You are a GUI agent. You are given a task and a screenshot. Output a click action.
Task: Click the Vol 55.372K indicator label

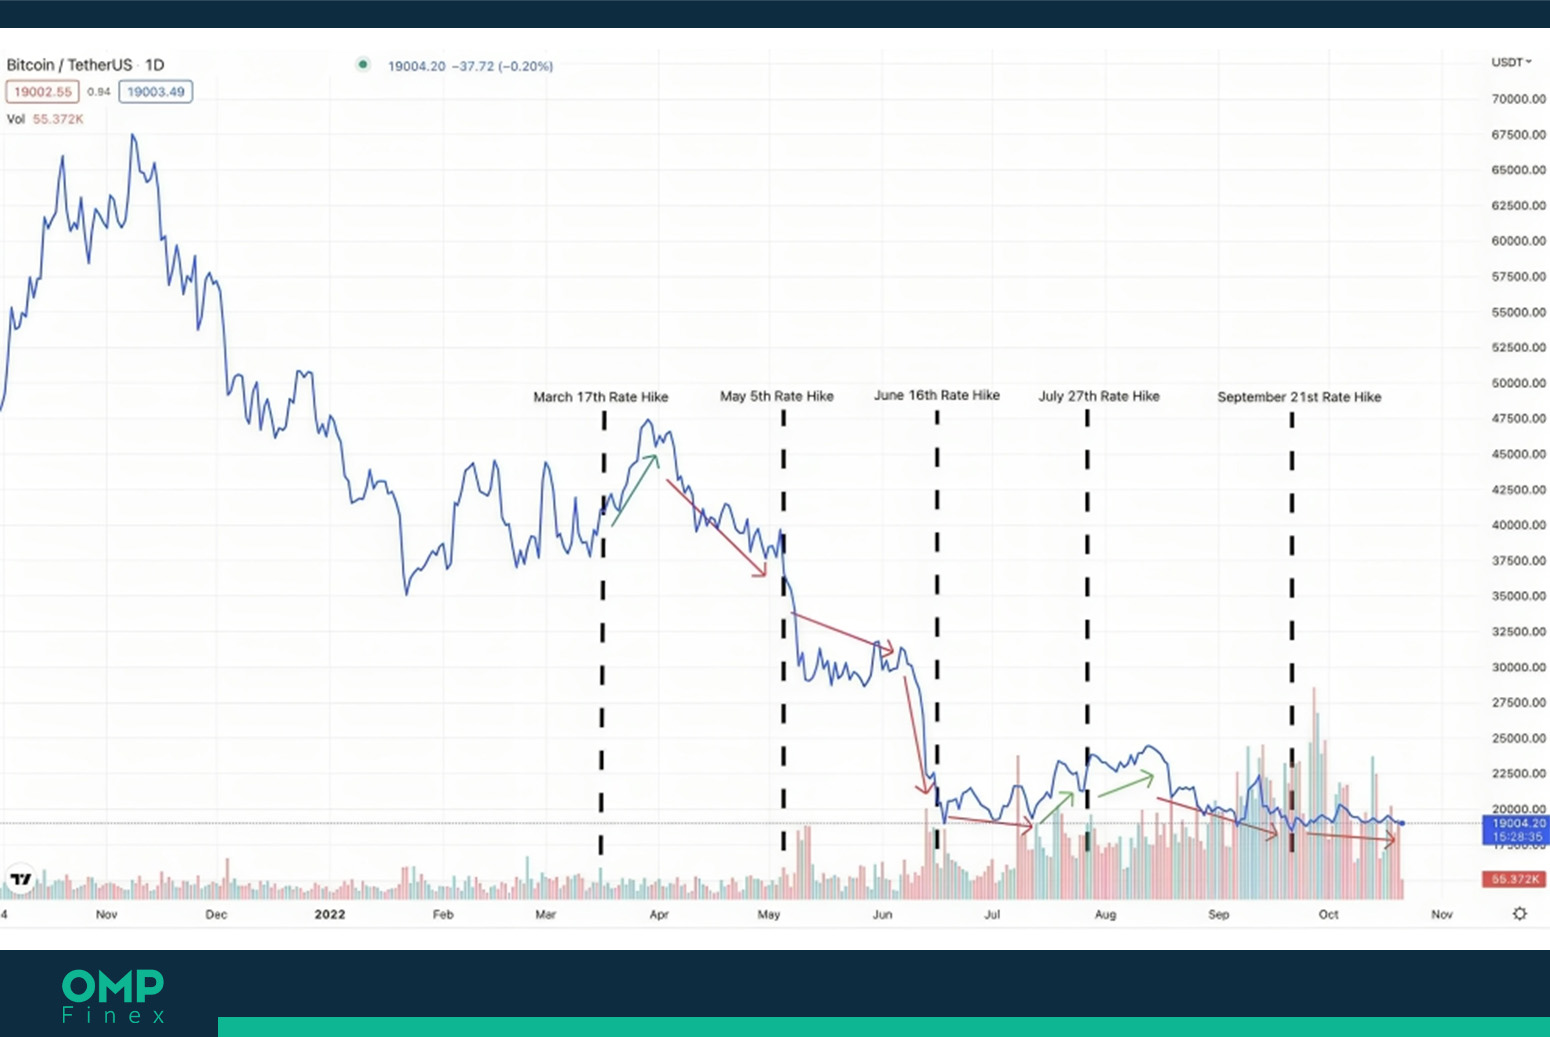(45, 119)
